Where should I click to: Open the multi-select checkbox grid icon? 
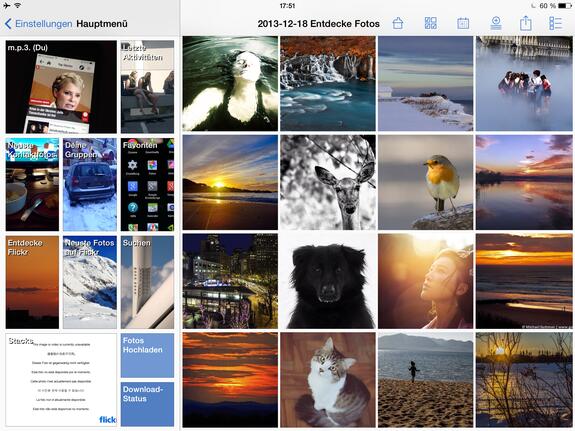(x=431, y=23)
